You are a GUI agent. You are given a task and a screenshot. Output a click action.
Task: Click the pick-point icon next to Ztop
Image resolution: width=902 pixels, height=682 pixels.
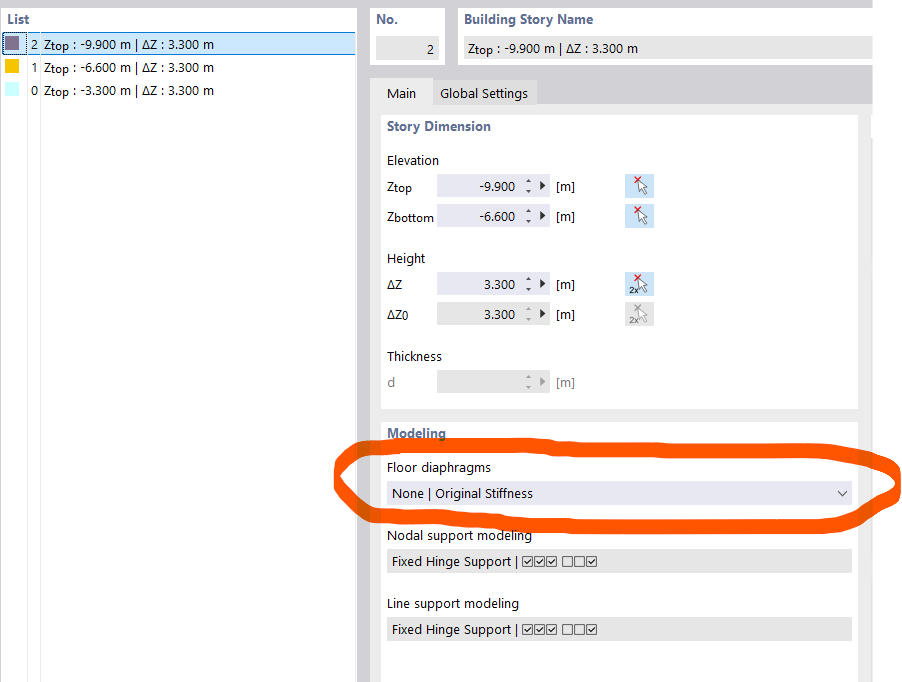tap(639, 186)
